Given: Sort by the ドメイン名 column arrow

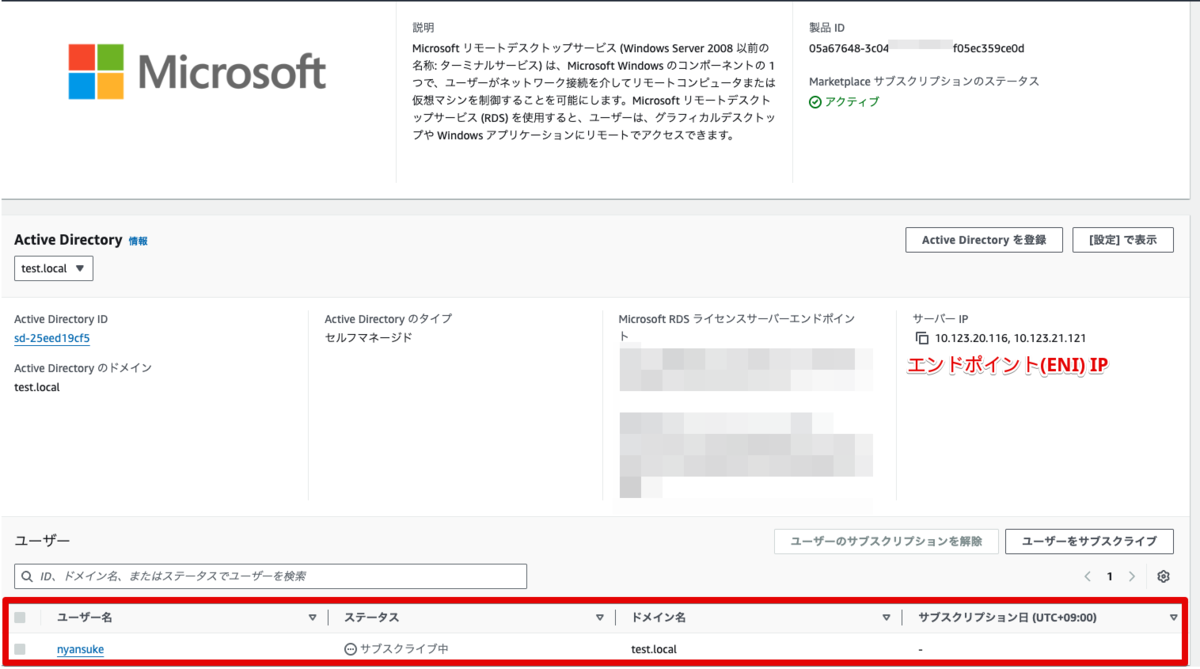Looking at the screenshot, I should pos(887,618).
